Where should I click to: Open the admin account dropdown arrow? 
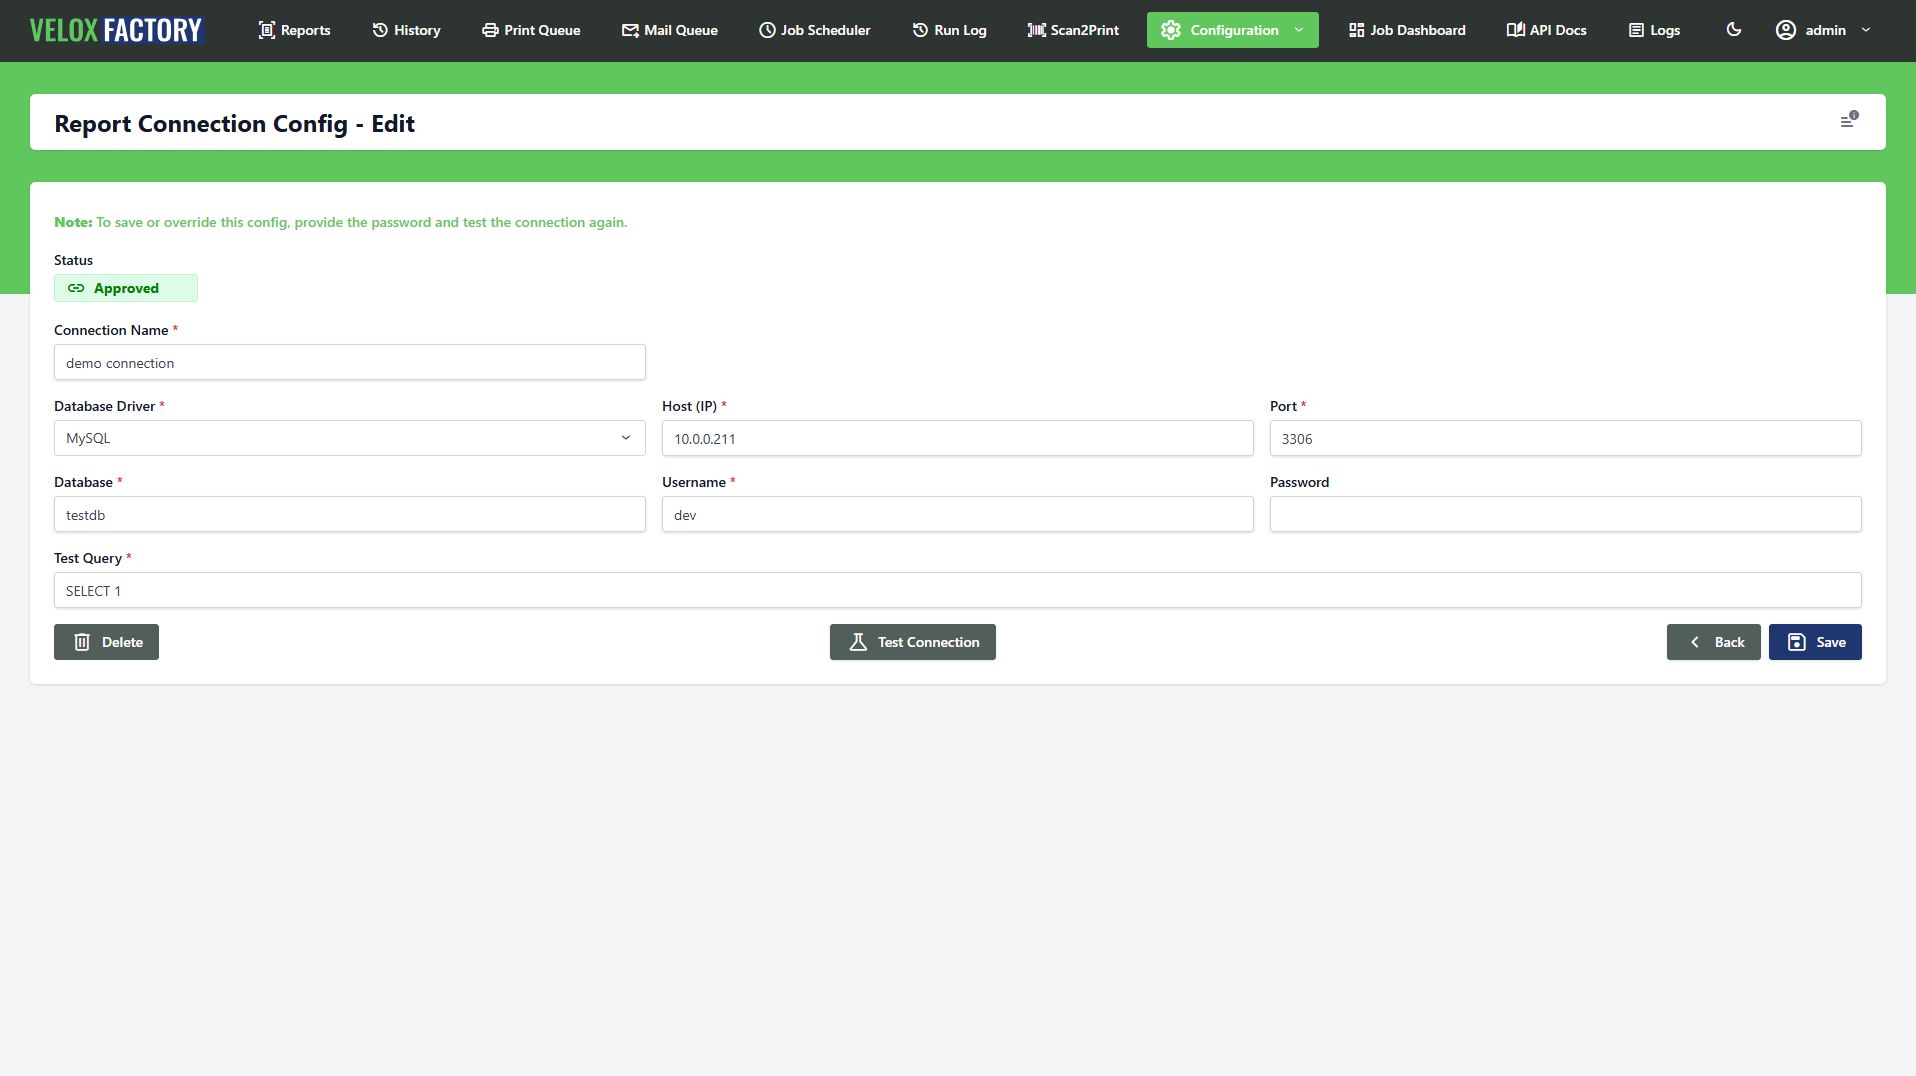pyautogui.click(x=1866, y=30)
